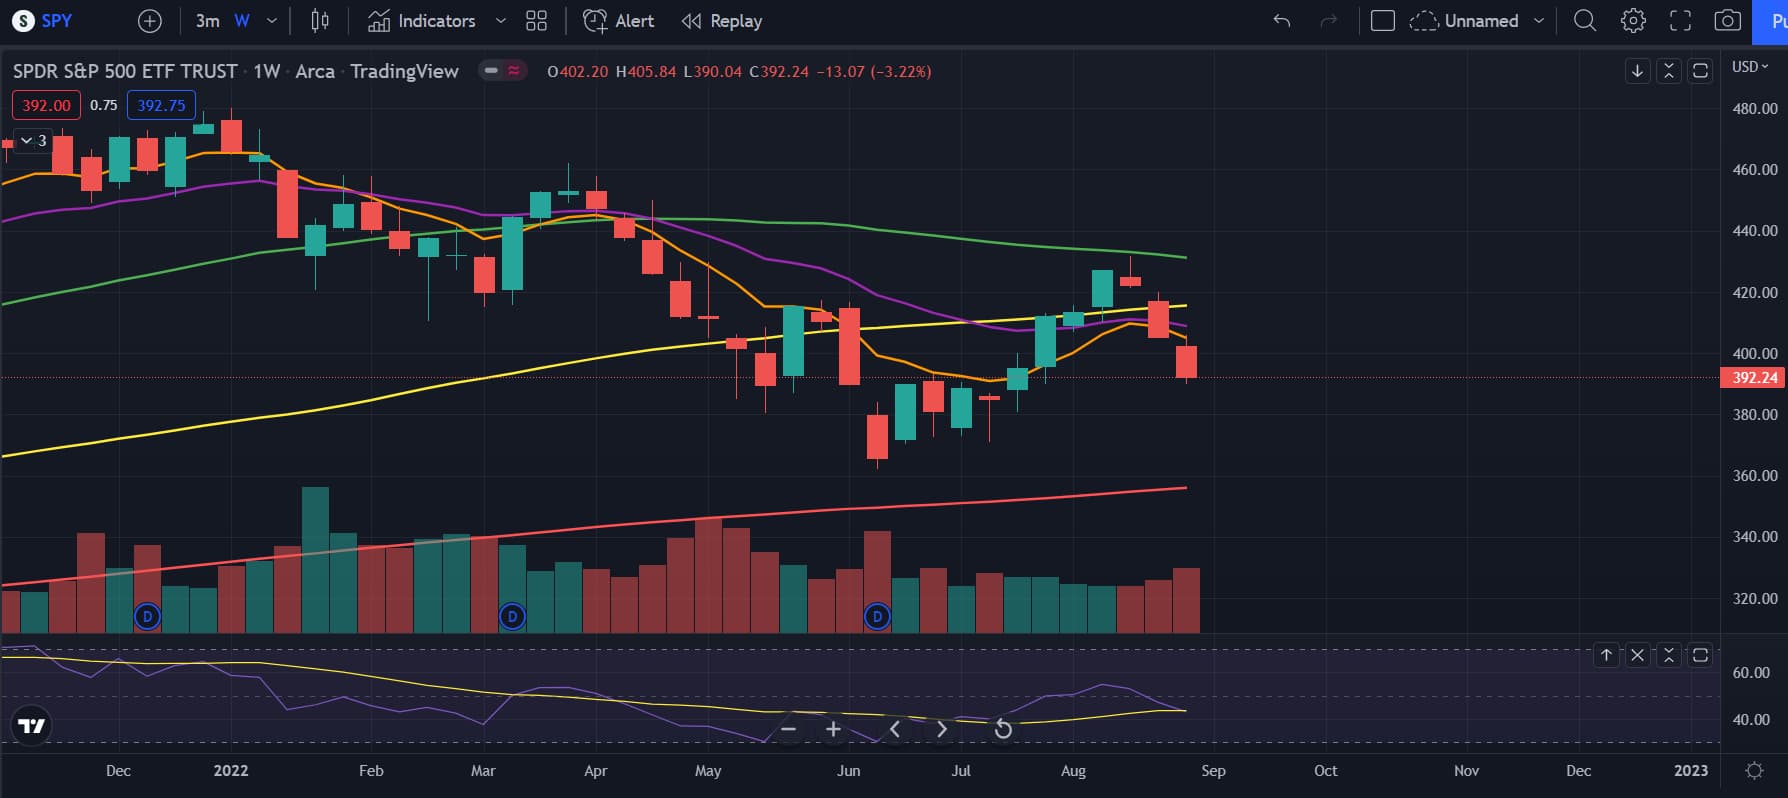Screen dimensions: 1788x798
Task: Click the TradingView logo badge
Action: 32,726
